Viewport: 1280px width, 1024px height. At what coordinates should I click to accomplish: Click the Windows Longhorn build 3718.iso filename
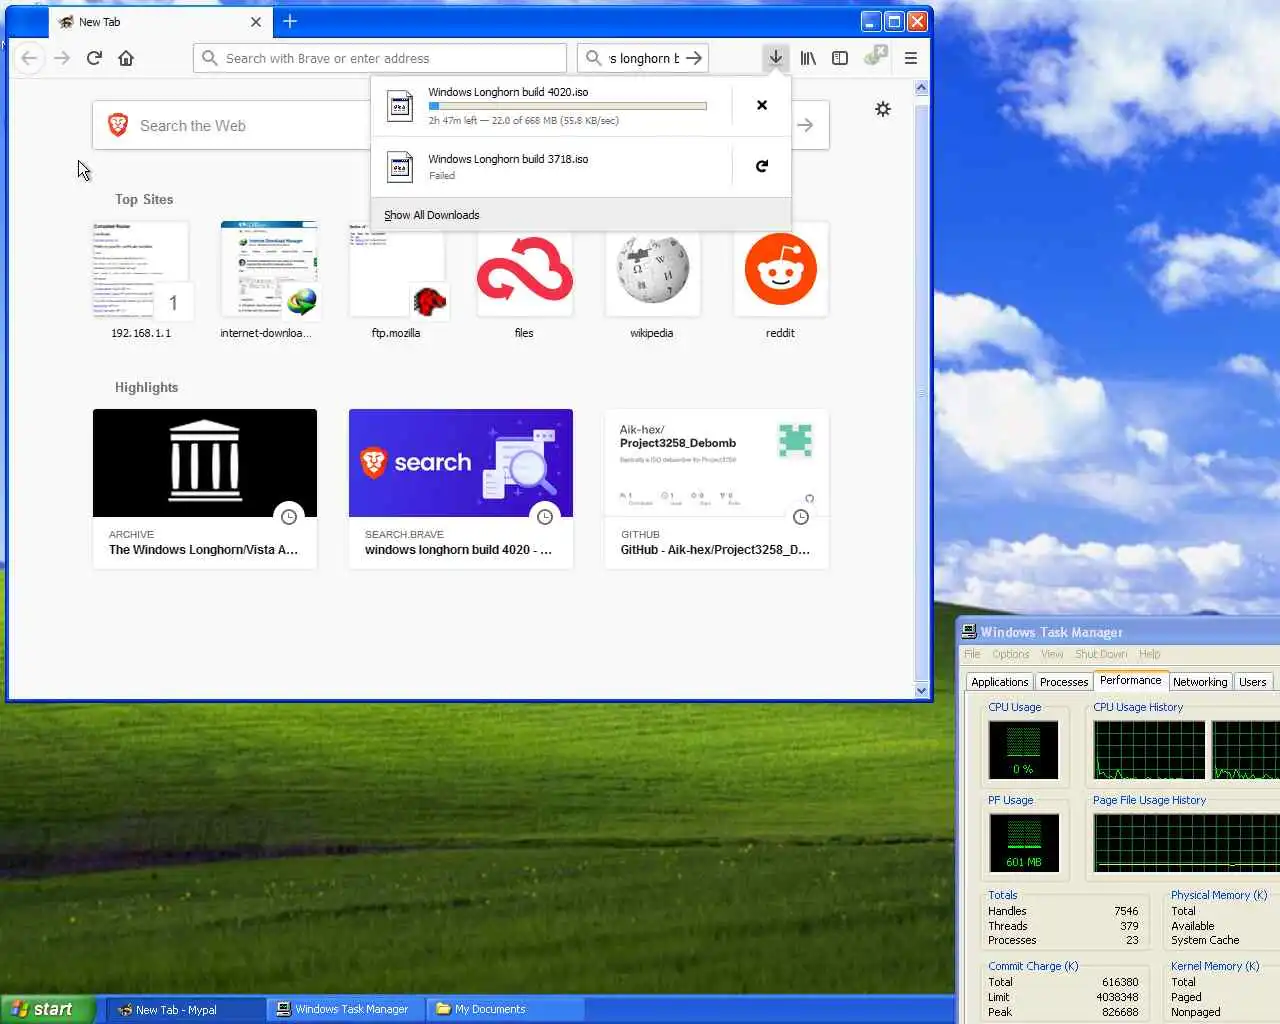(508, 159)
